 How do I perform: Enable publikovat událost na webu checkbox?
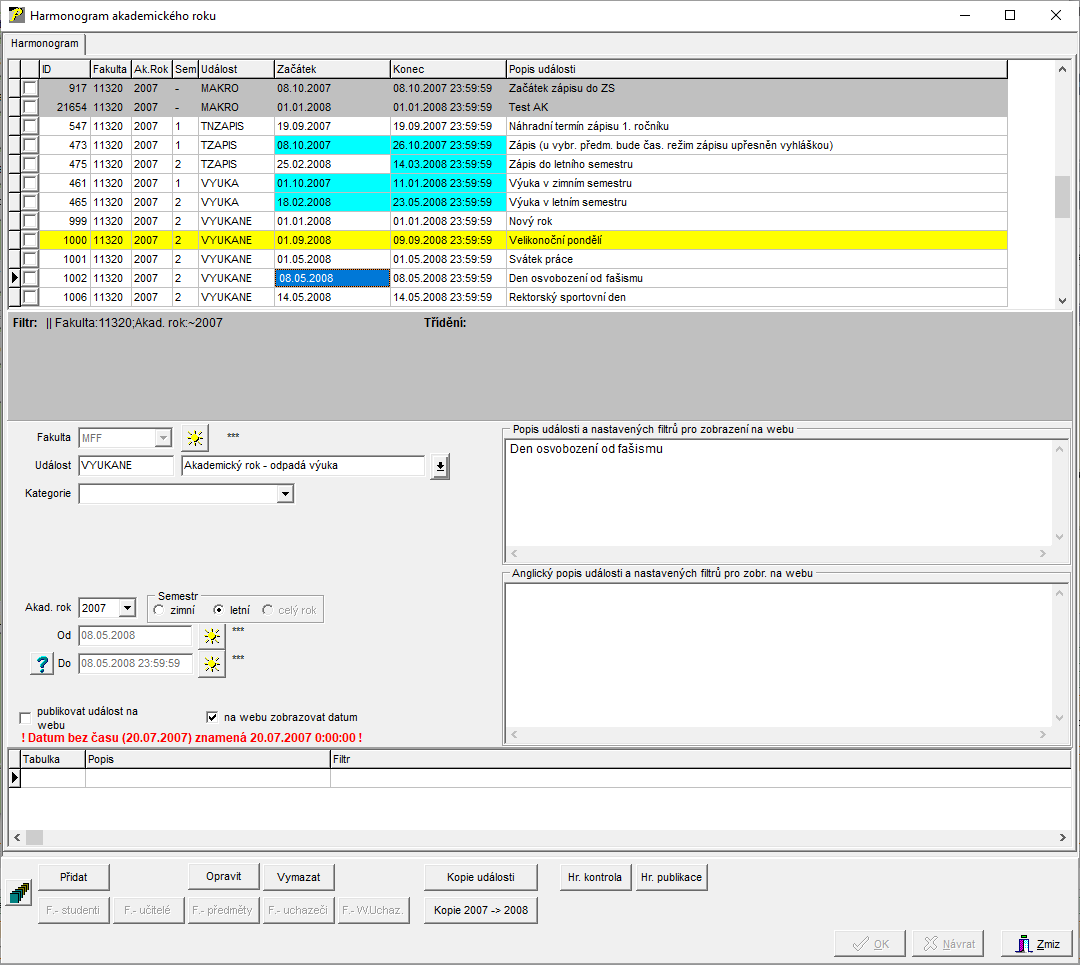tap(26, 718)
